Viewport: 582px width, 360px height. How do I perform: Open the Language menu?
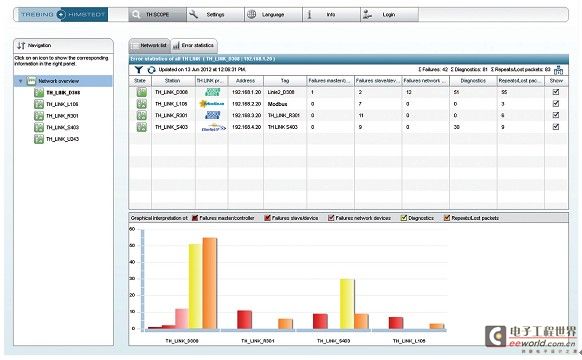273,14
